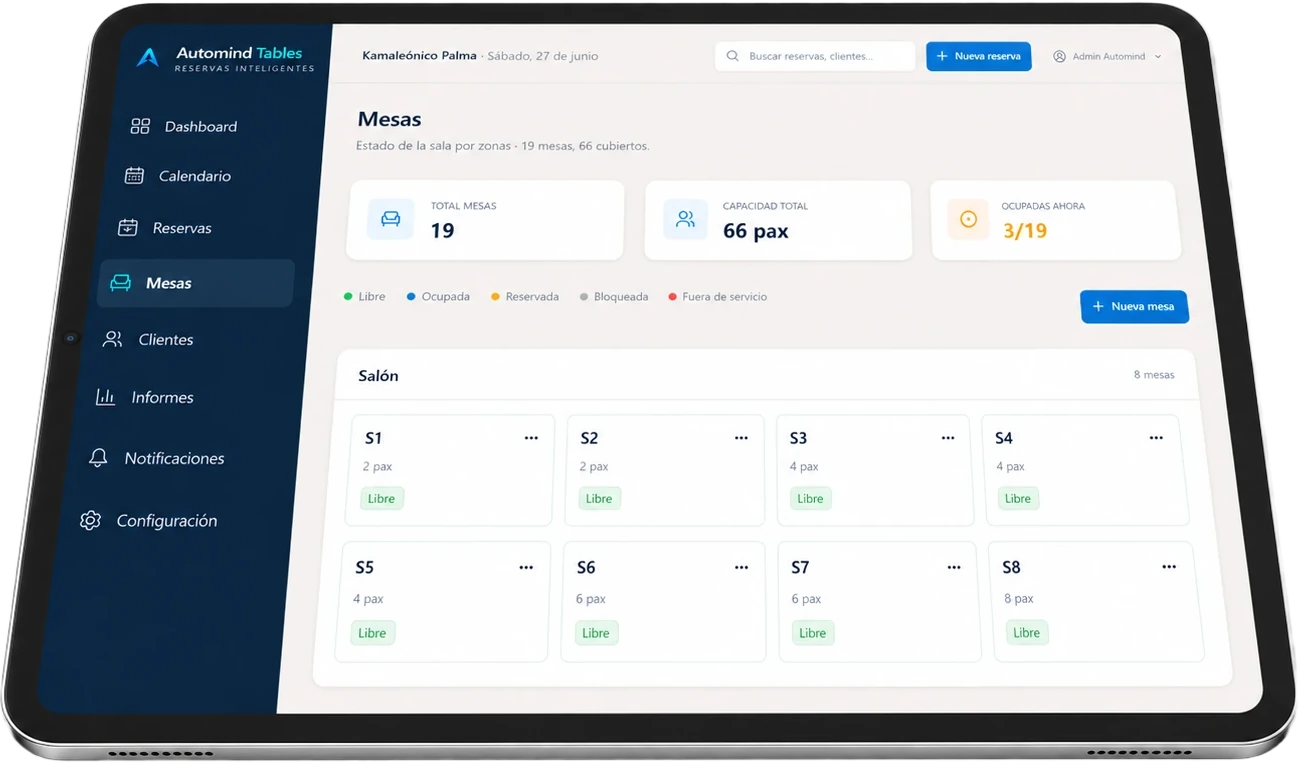The width and height of the screenshot is (1299, 762).
Task: Open the Clientes page
Action: point(150,340)
